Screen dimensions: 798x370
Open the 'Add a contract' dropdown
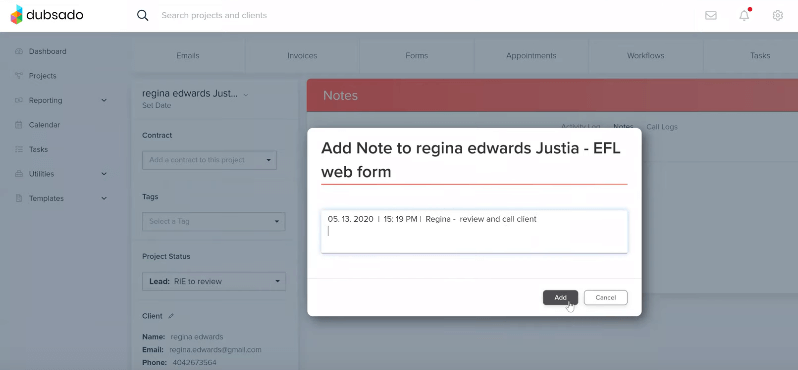(x=210, y=160)
